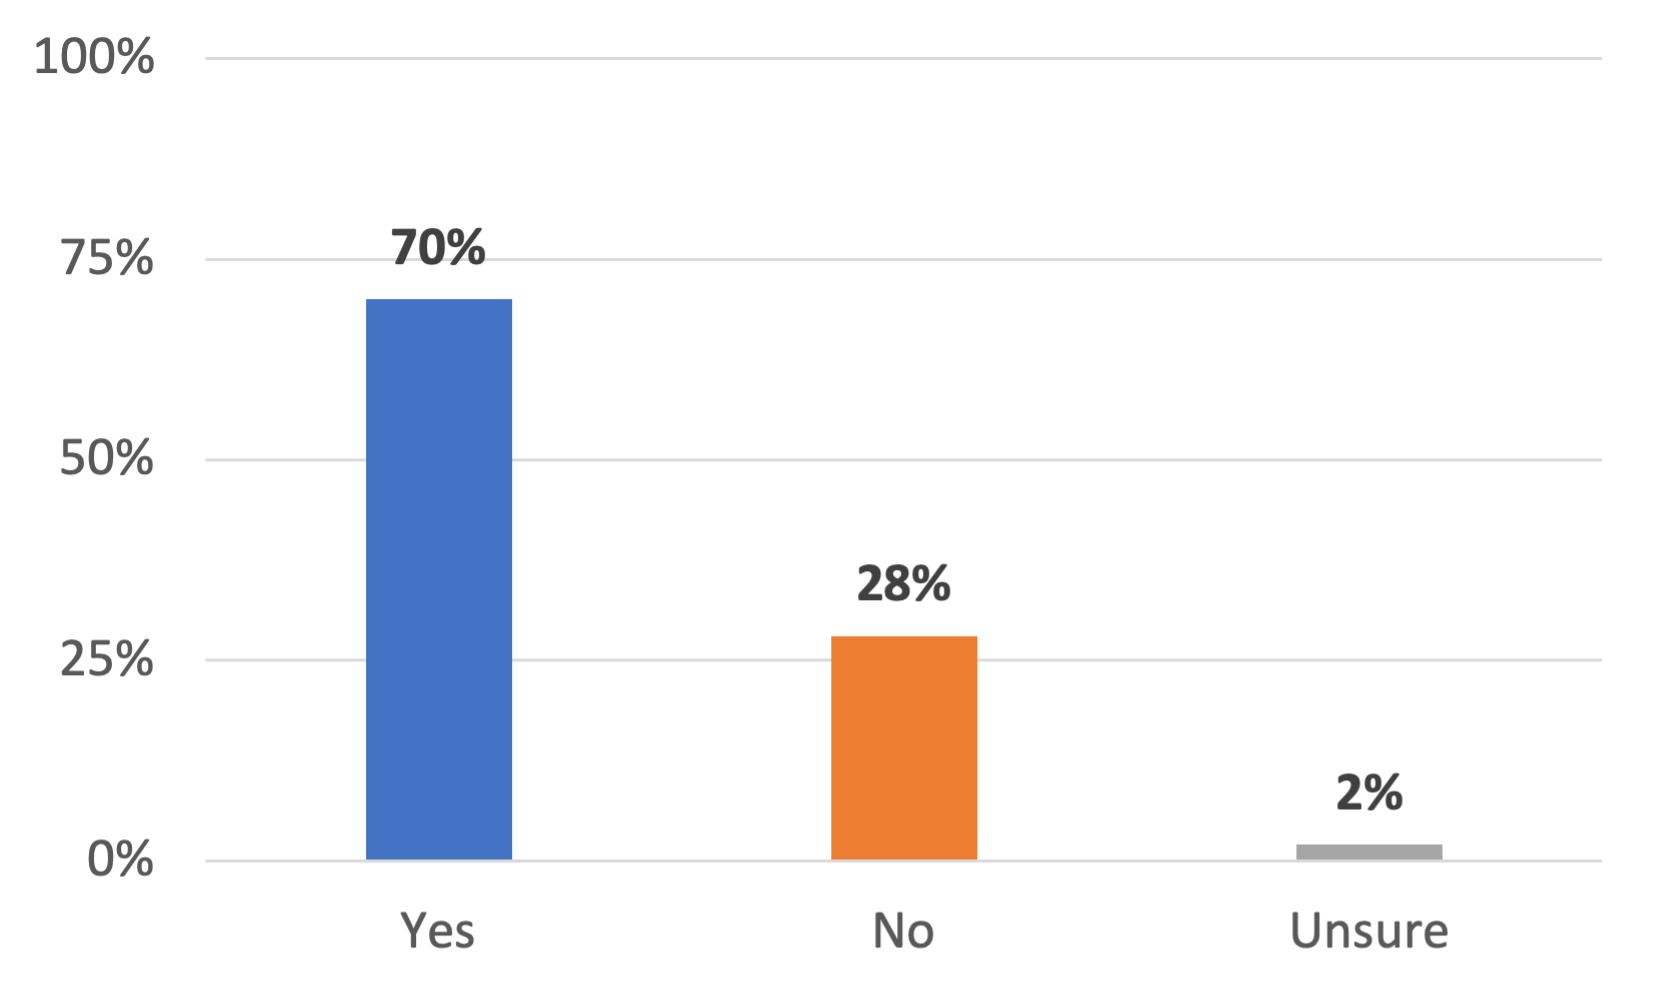This screenshot has height=999, width=1659.
Task: Click the 0% y-axis label
Action: [x=120, y=860]
